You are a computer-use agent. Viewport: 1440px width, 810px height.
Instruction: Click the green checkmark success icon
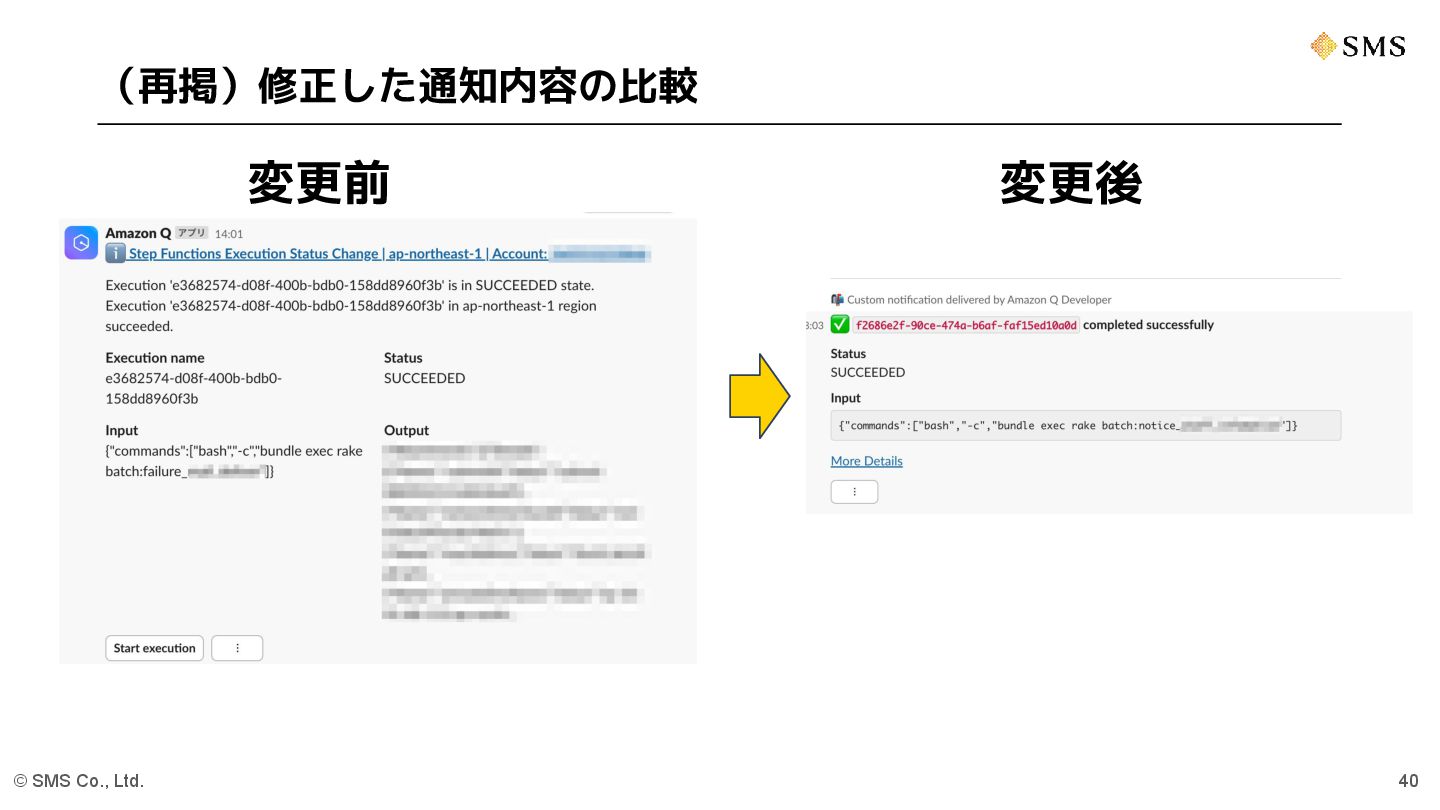tap(840, 325)
